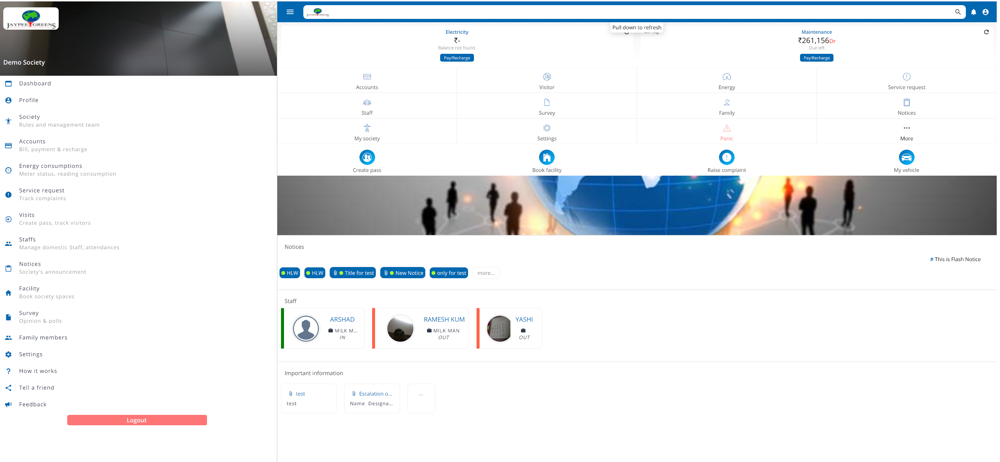This screenshot has width=1000, height=462.
Task: Open the Create pass shortcut icon
Action: pos(367,157)
